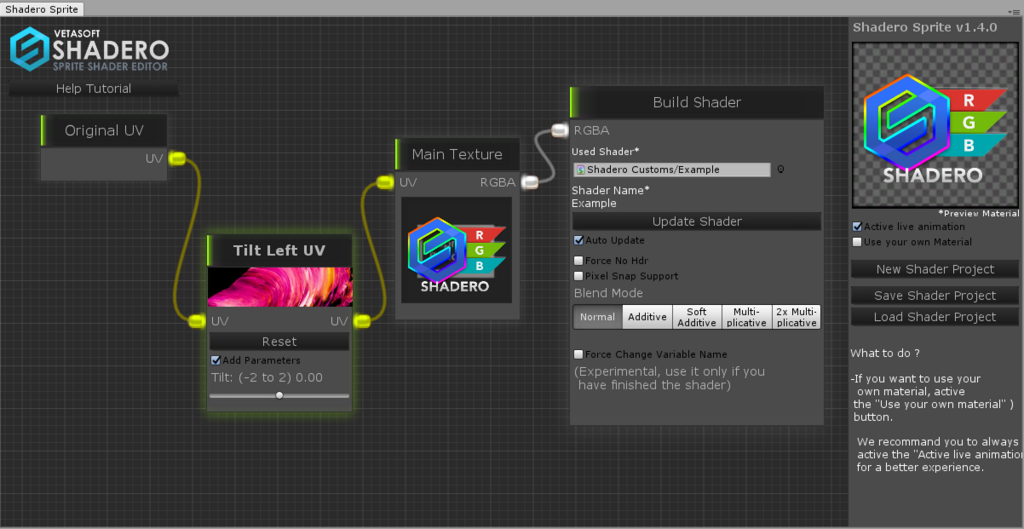The width and height of the screenshot is (1024, 529).
Task: Click the Tilt: (-2 to 2) 0.00 label
Action: click(266, 378)
